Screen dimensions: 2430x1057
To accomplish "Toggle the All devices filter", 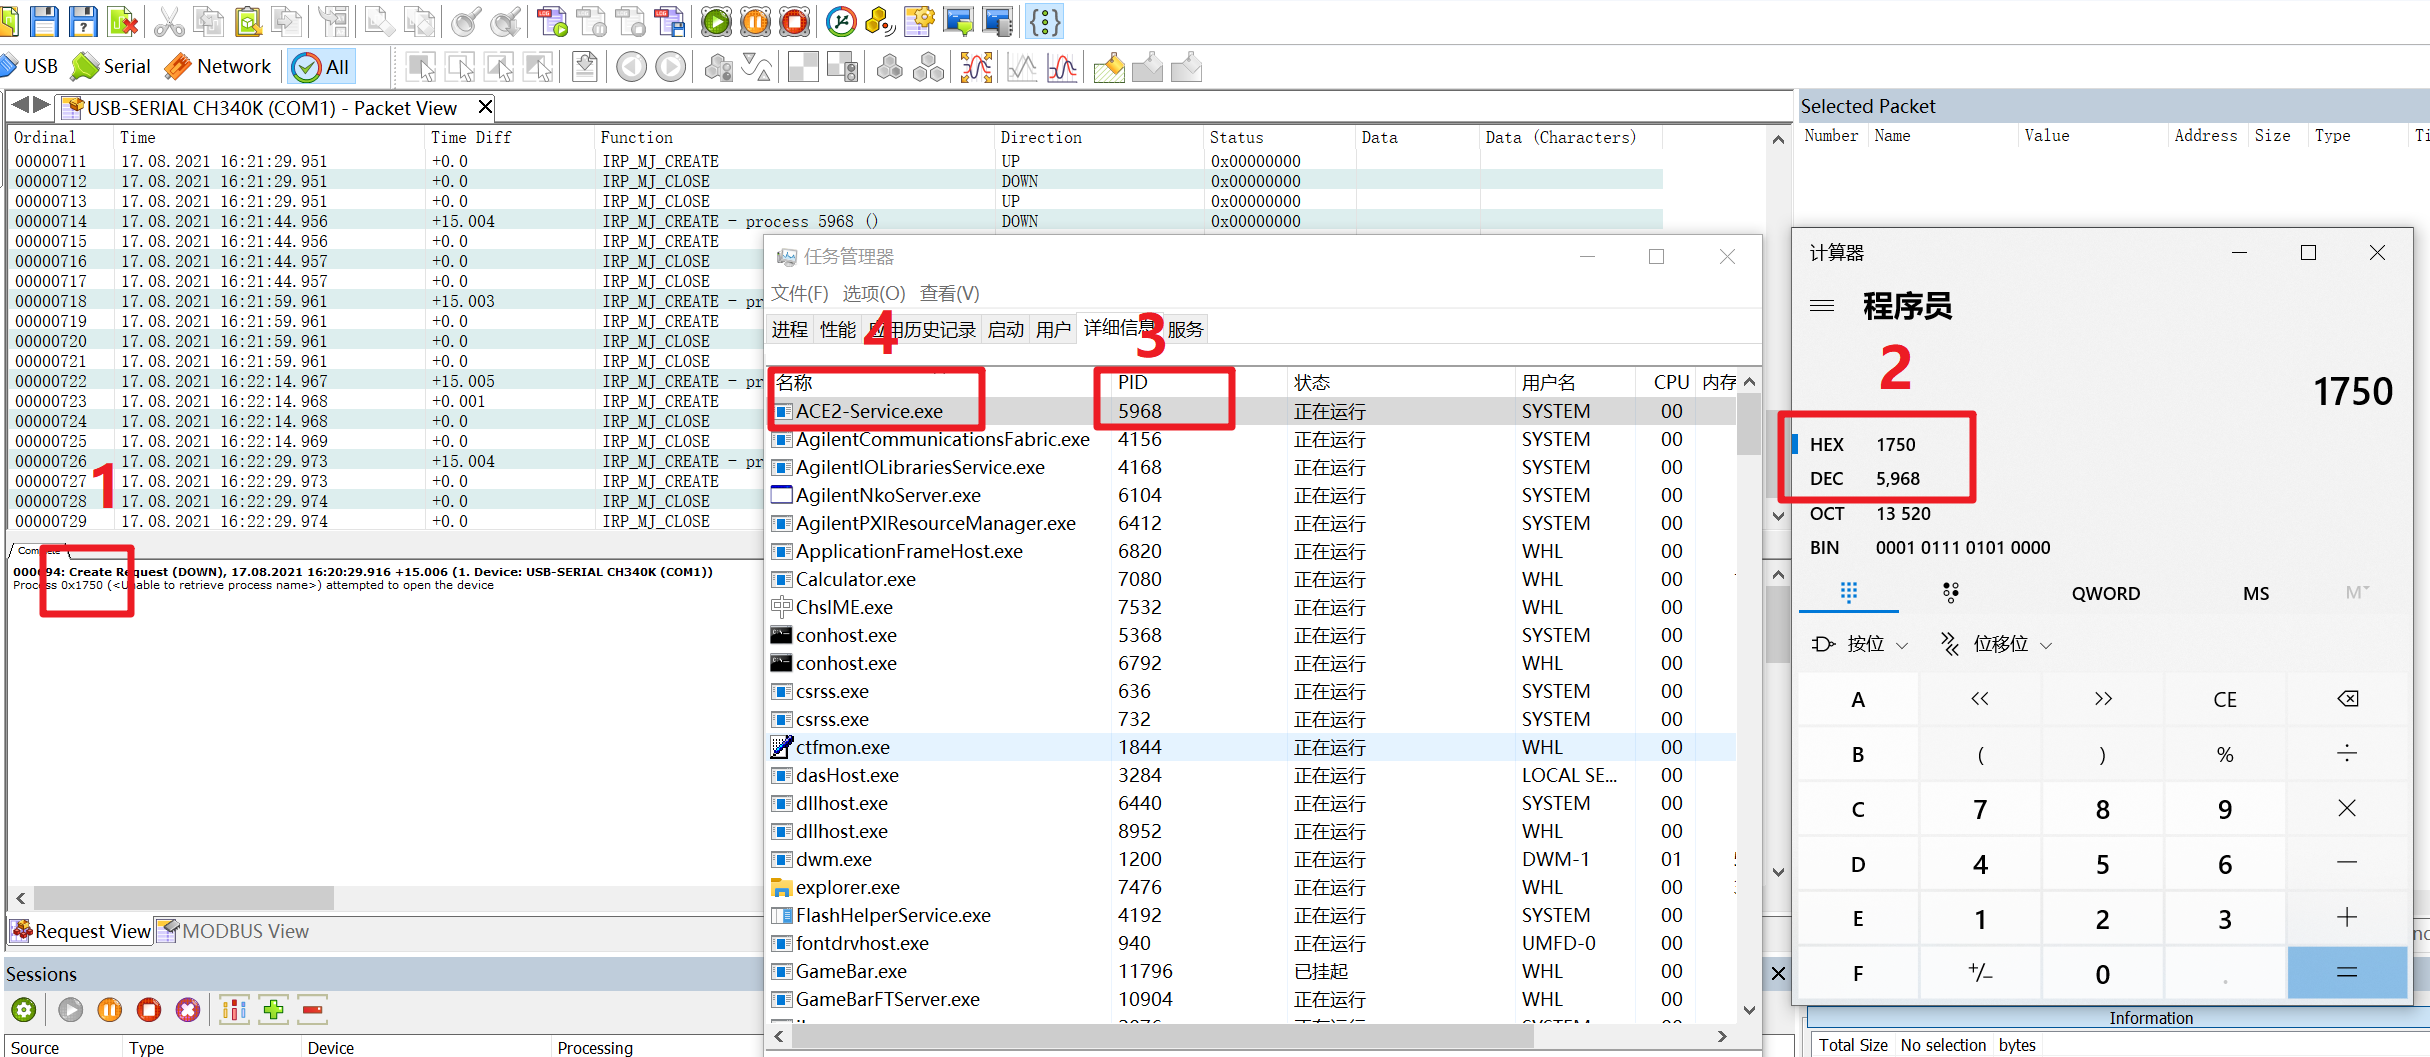I will 321,67.
